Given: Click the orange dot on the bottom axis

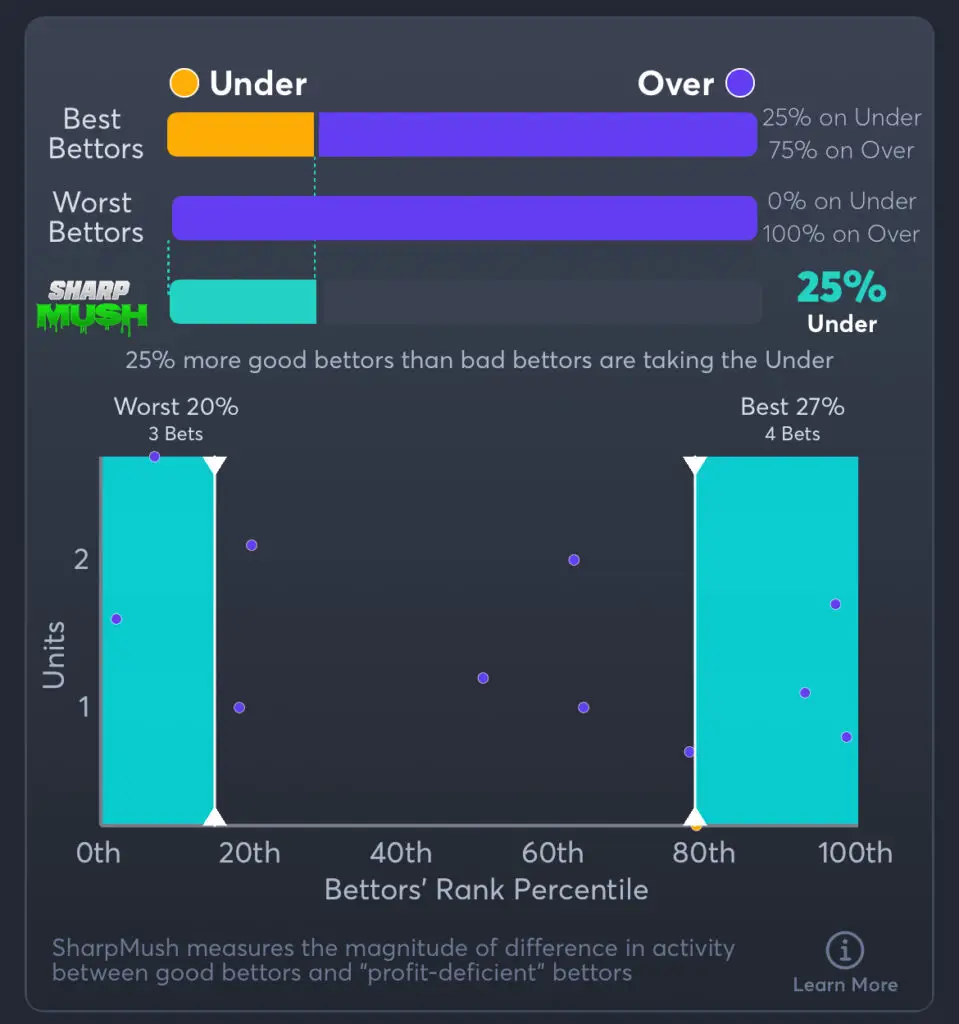Looking at the screenshot, I should pos(696,826).
